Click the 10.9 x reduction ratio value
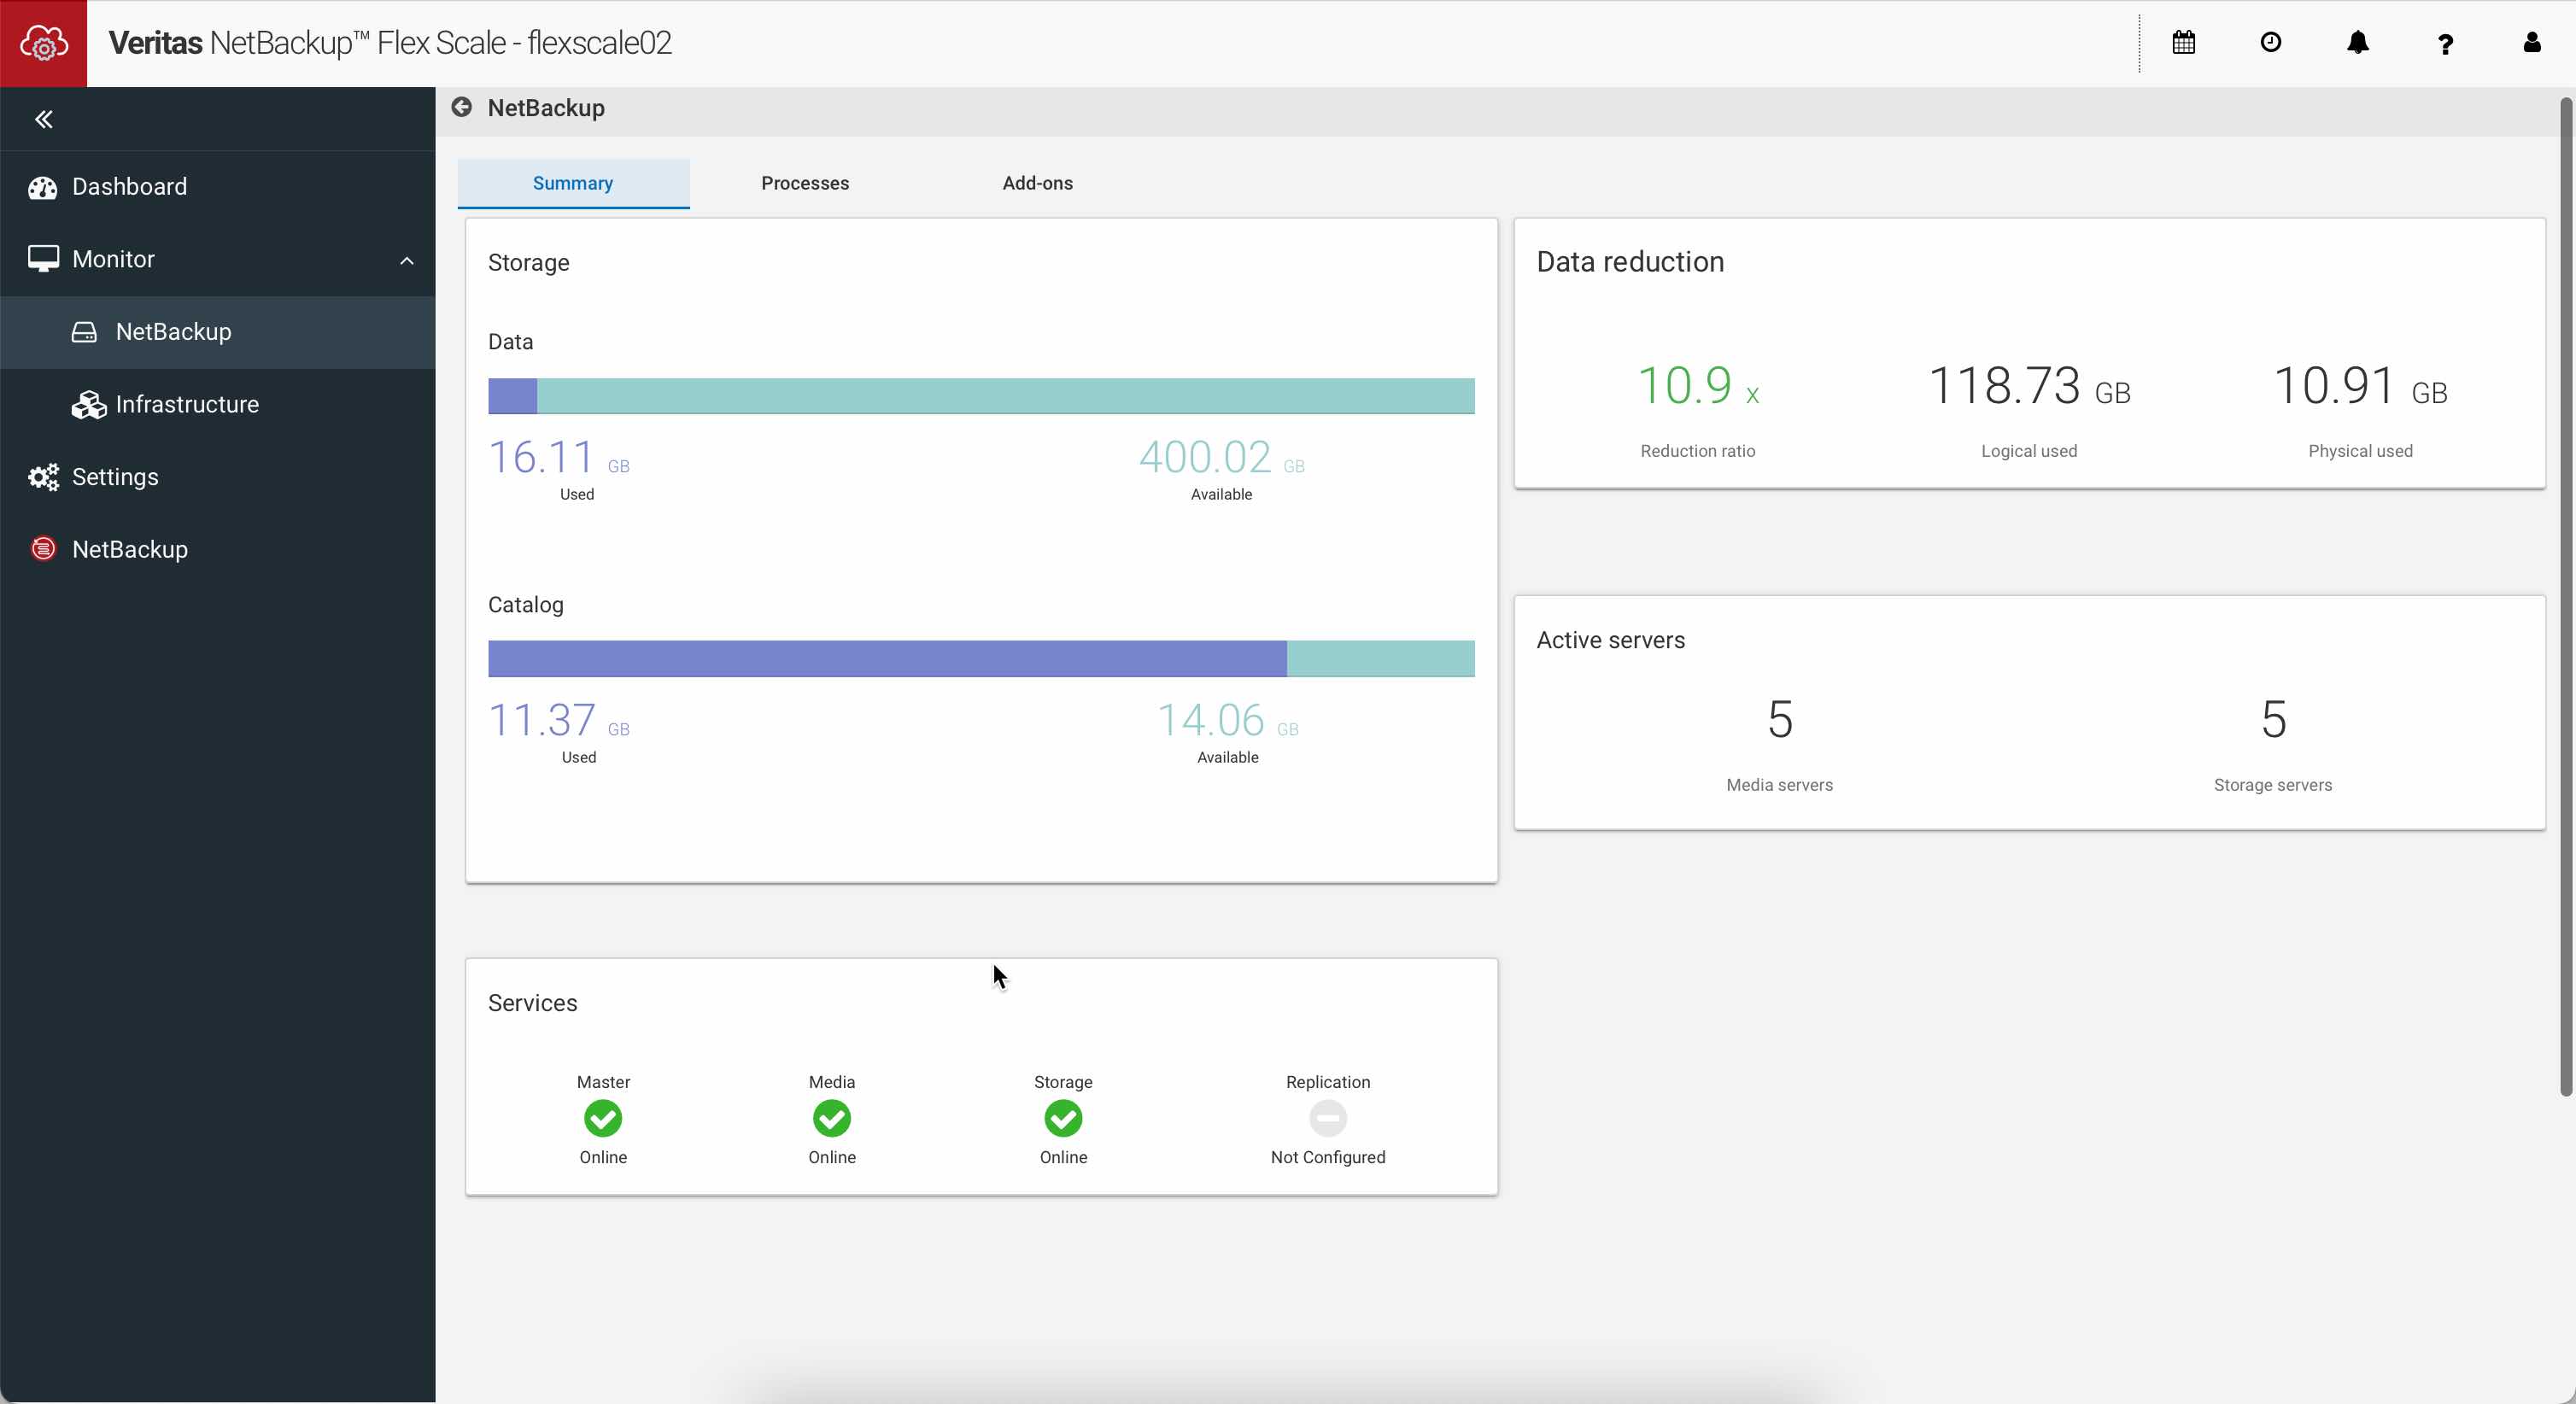Screen dimensions: 2576x1404 (x=1697, y=386)
